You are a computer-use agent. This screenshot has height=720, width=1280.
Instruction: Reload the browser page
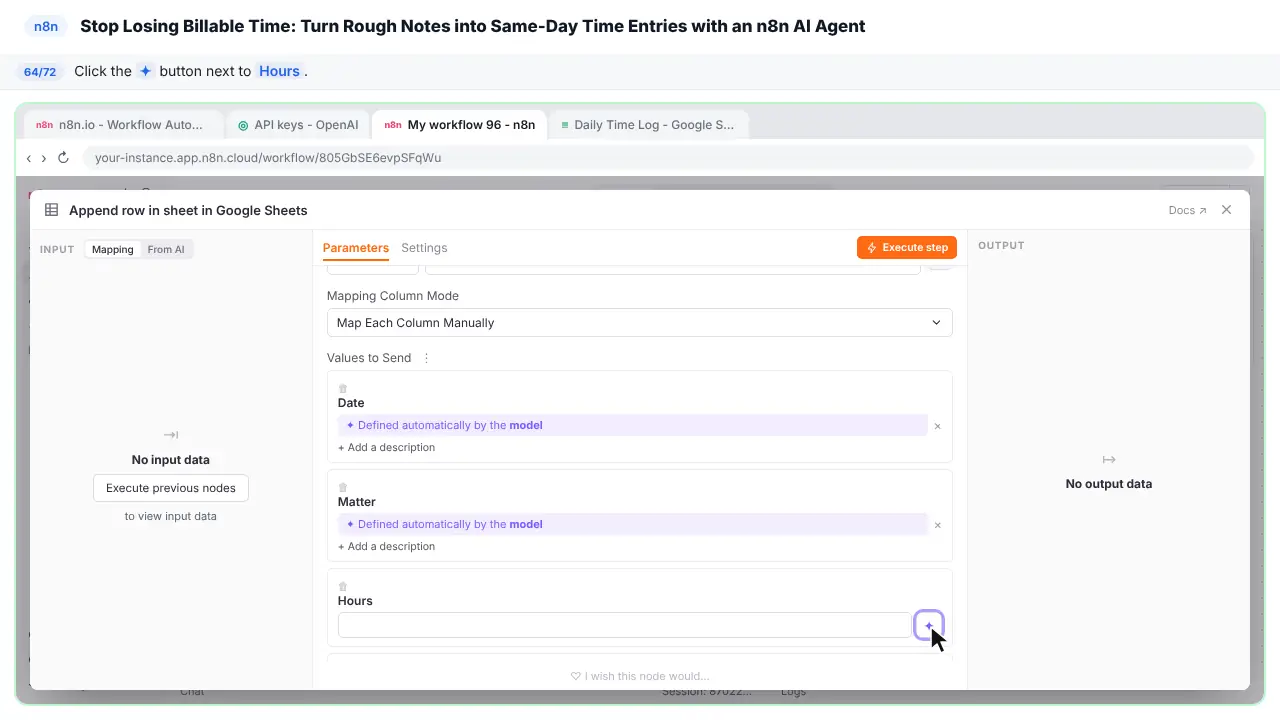[x=63, y=158]
